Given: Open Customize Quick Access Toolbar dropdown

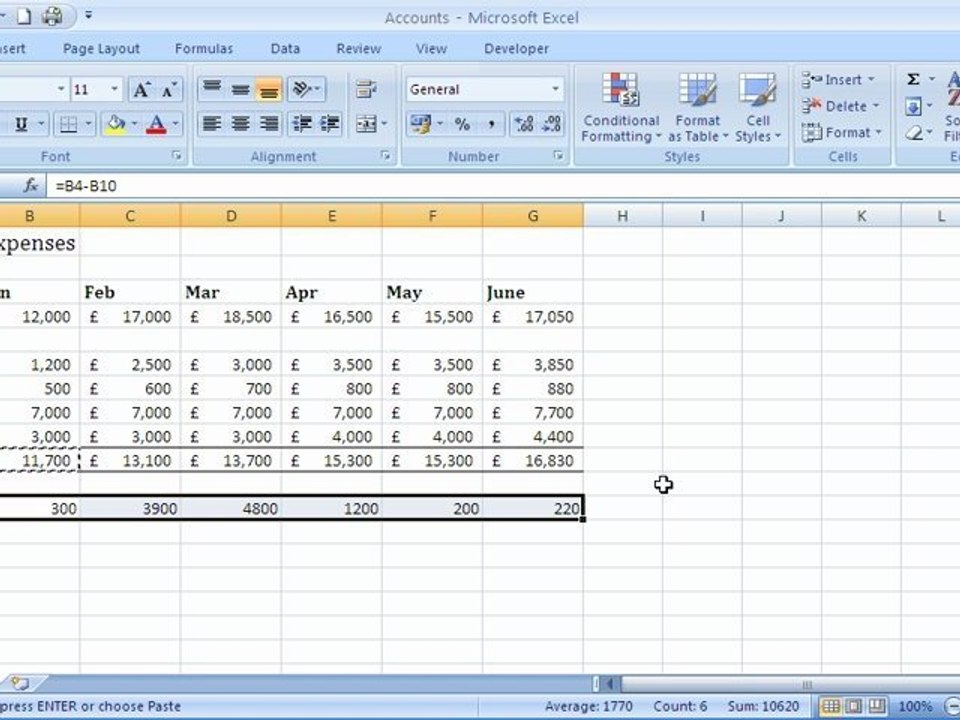Looking at the screenshot, I should [x=89, y=15].
